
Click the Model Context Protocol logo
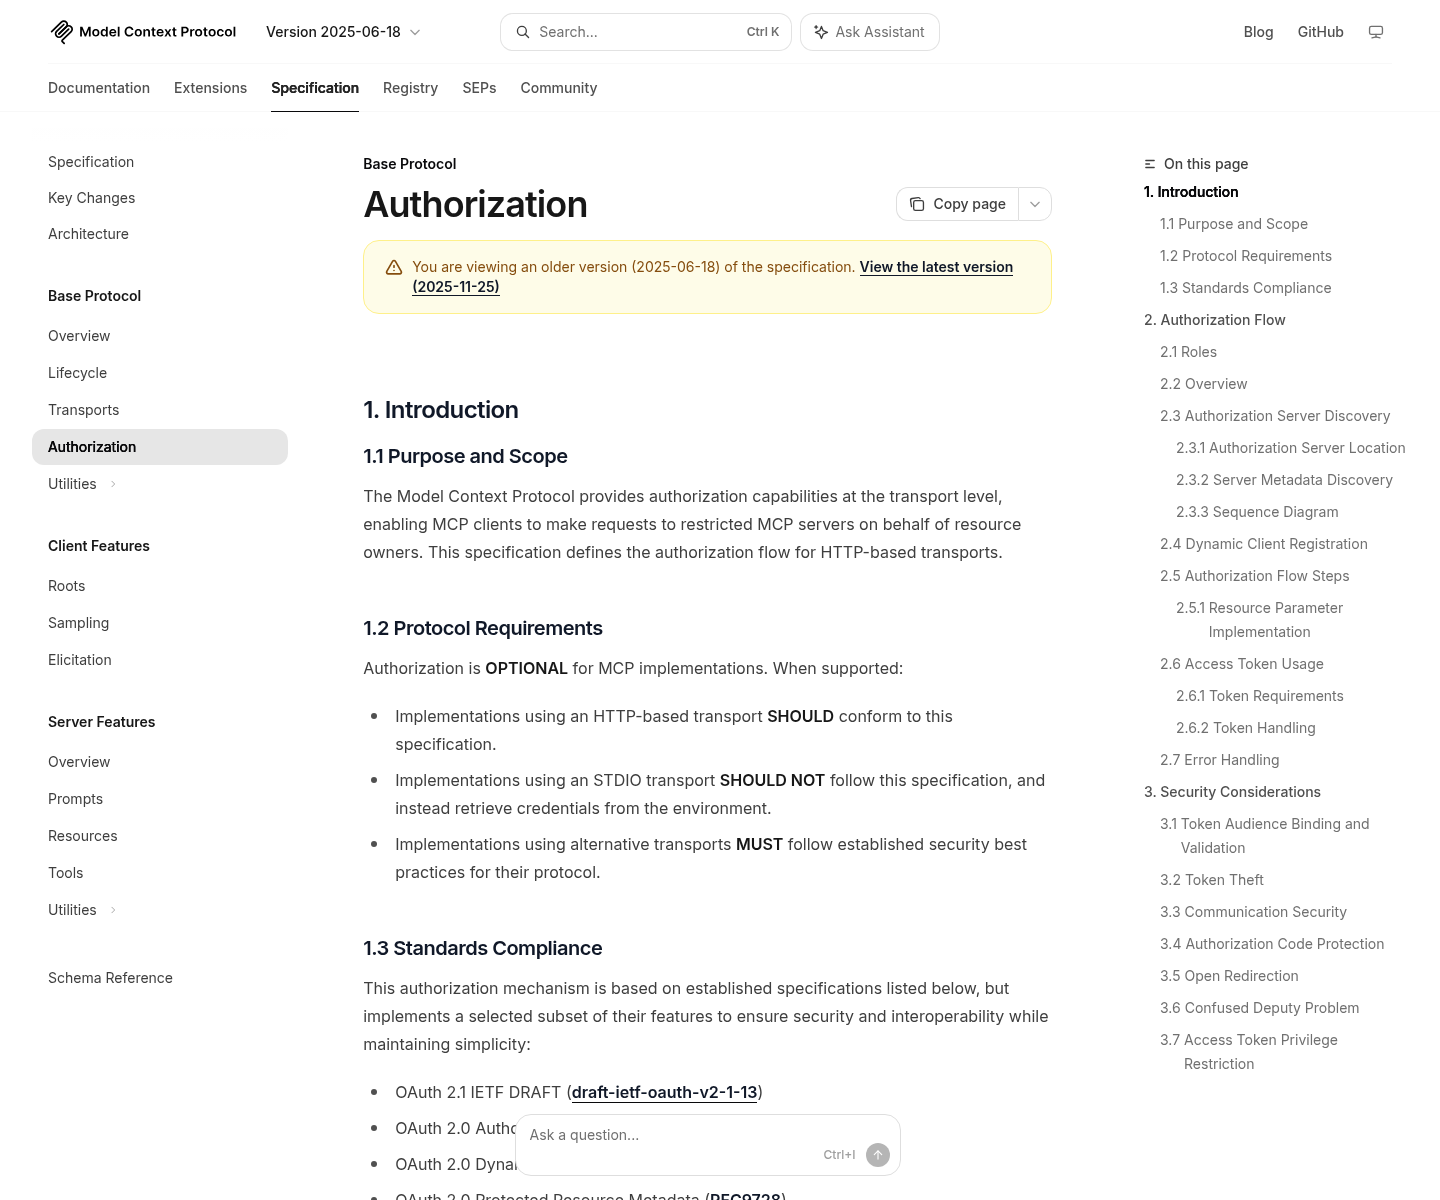(x=143, y=32)
